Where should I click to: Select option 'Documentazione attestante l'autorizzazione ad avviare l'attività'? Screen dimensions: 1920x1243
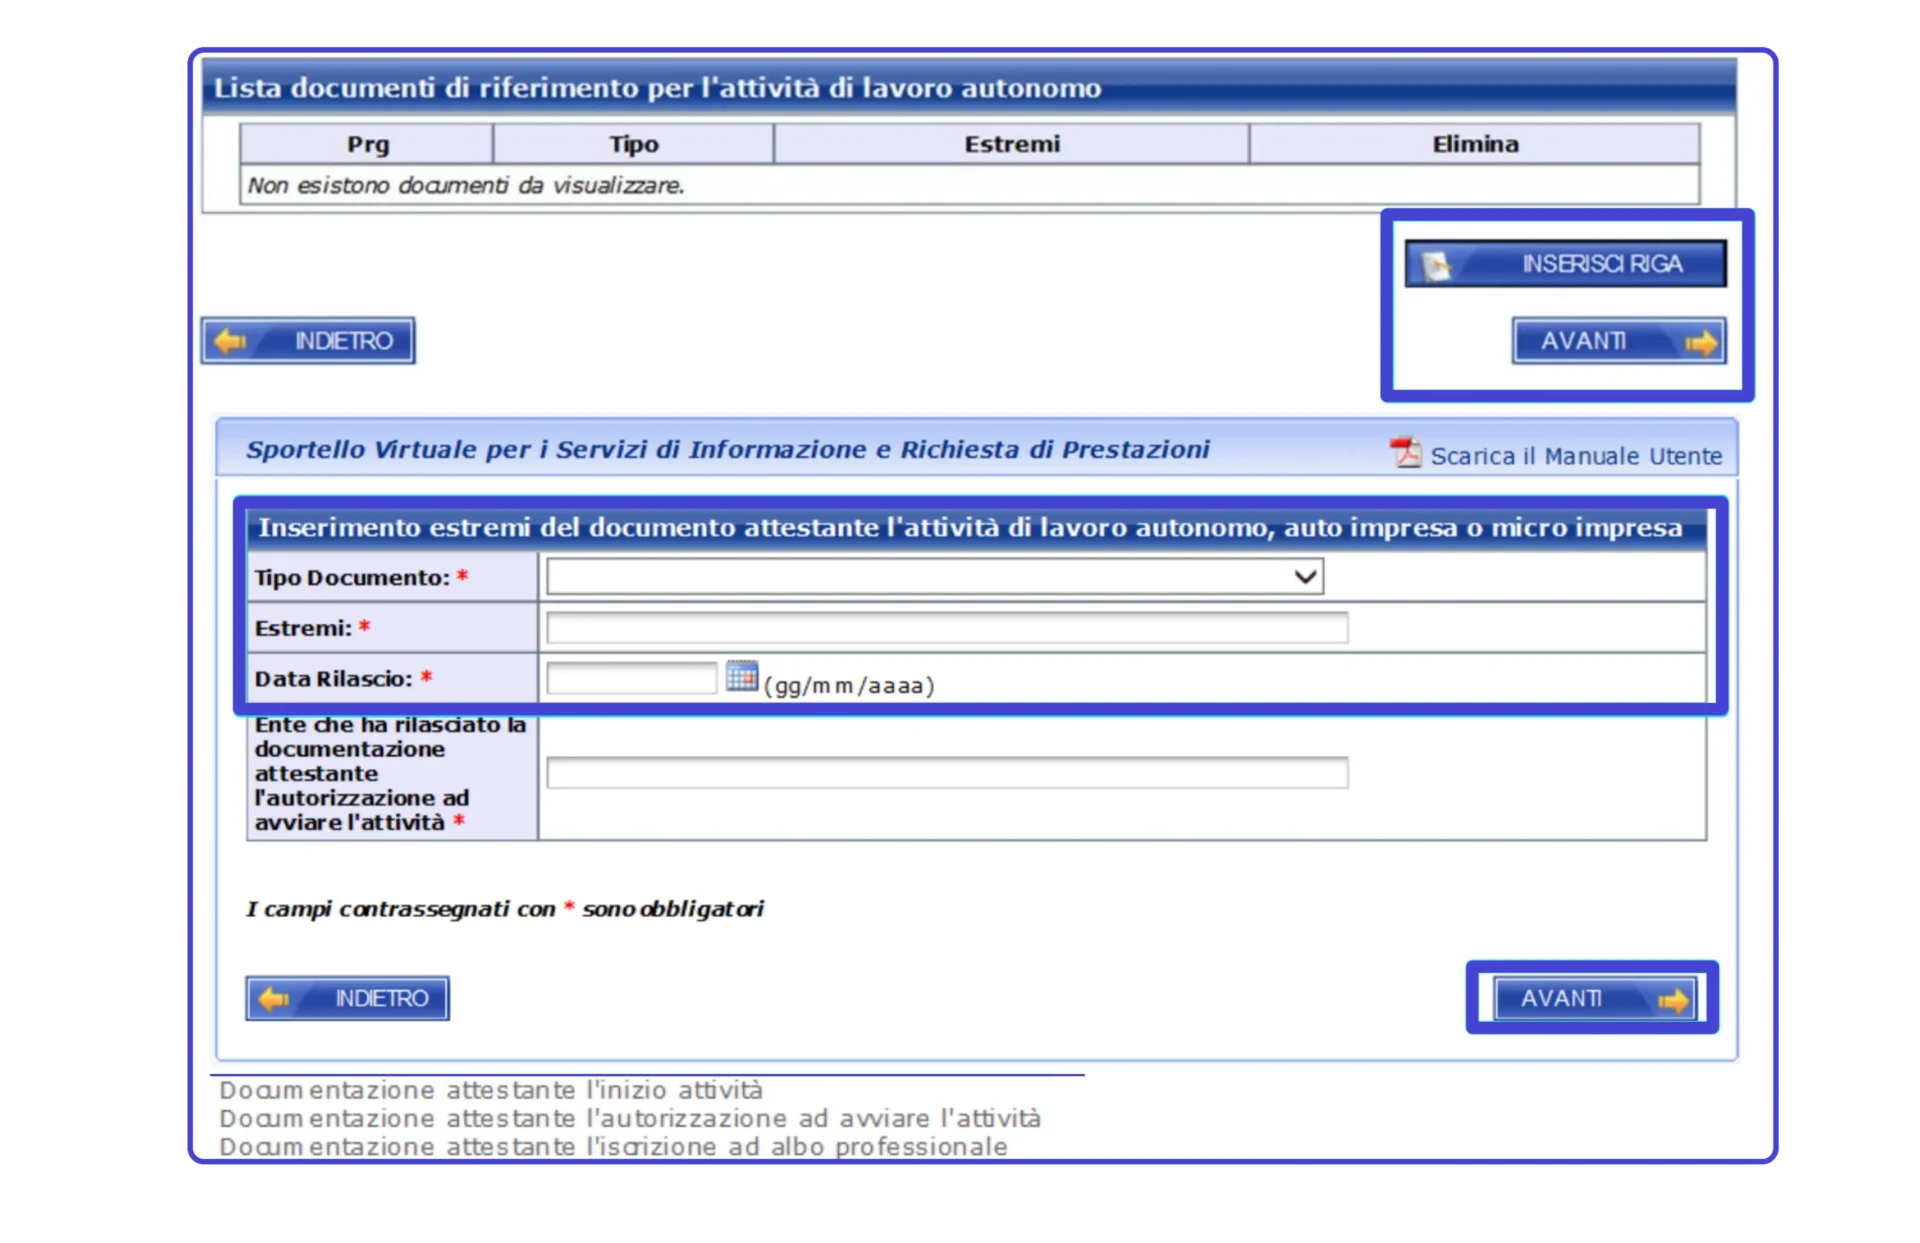coord(630,1118)
